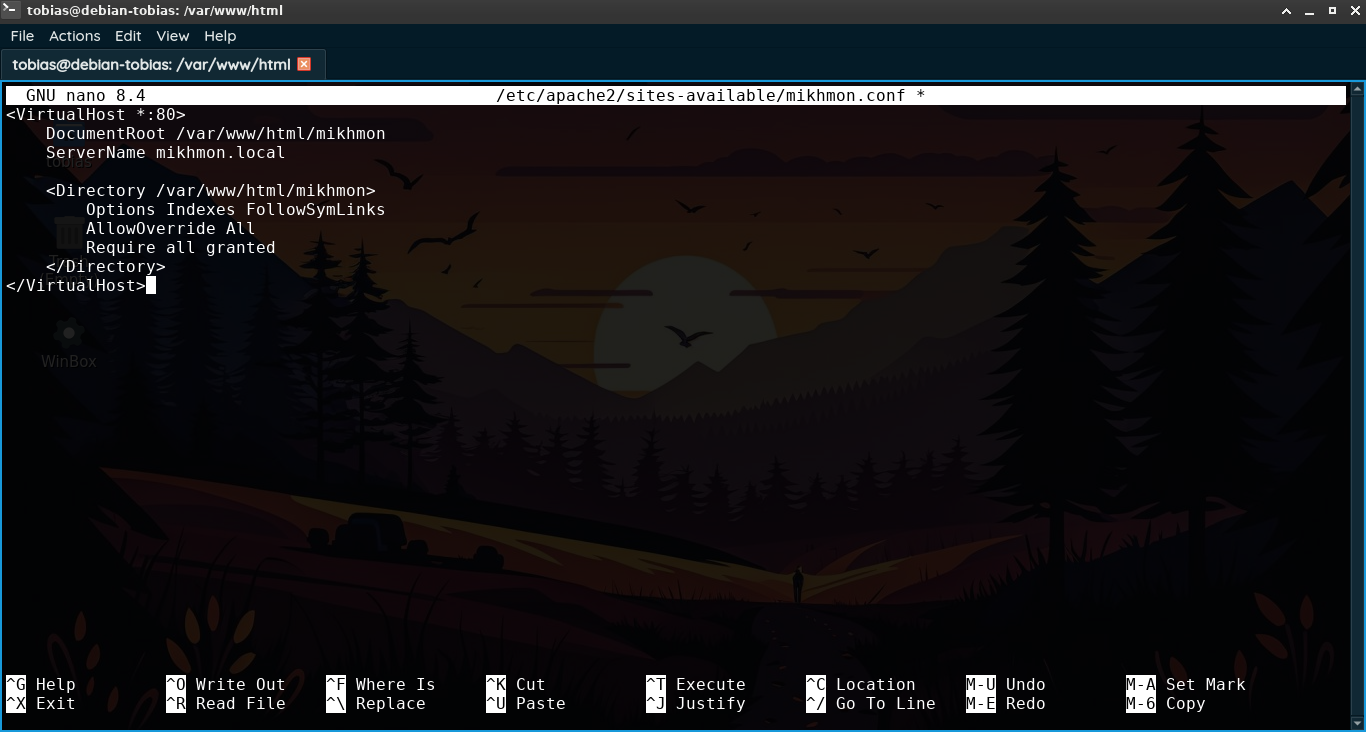
Task: Click the DocumentRoot line in the editor
Action: coord(215,134)
